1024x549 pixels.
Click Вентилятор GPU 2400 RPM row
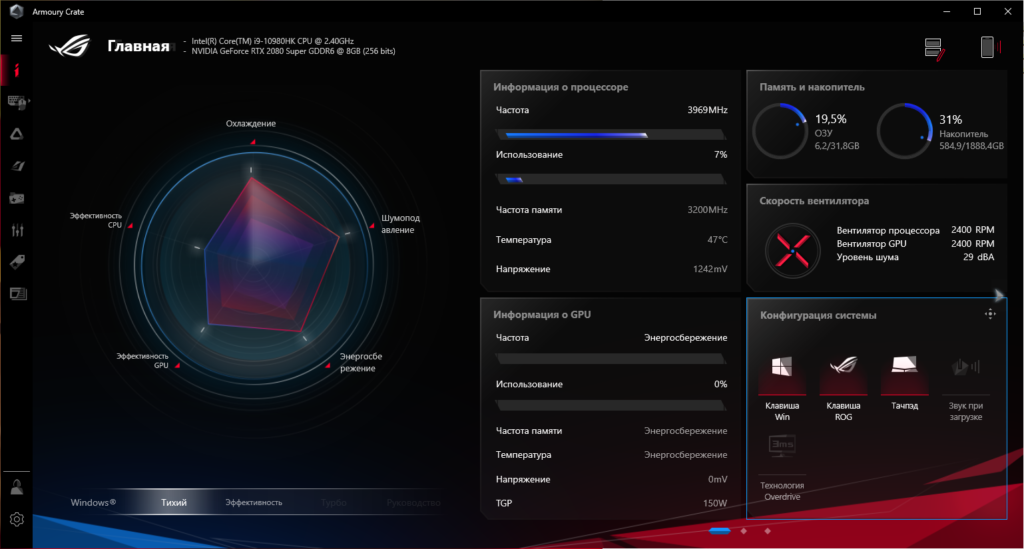click(x=915, y=243)
